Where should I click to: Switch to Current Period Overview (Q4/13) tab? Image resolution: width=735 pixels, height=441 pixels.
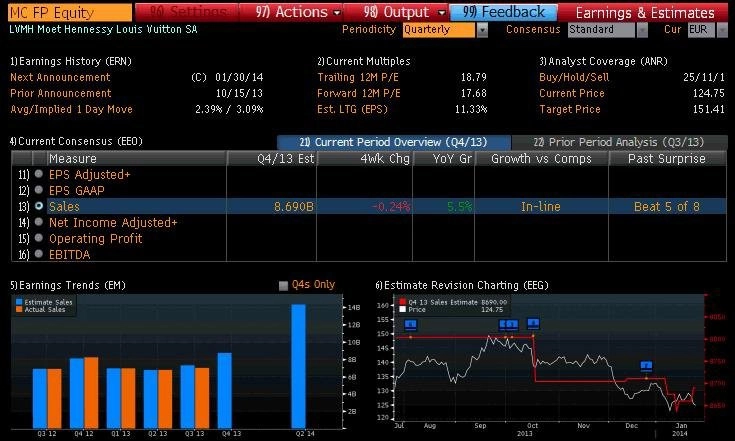click(394, 142)
